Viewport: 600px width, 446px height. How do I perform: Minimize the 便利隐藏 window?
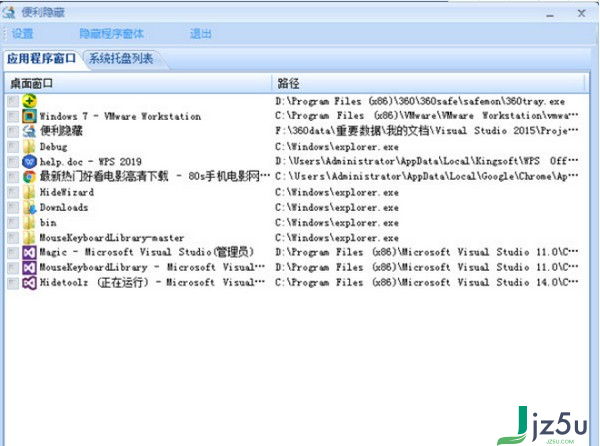(550, 15)
